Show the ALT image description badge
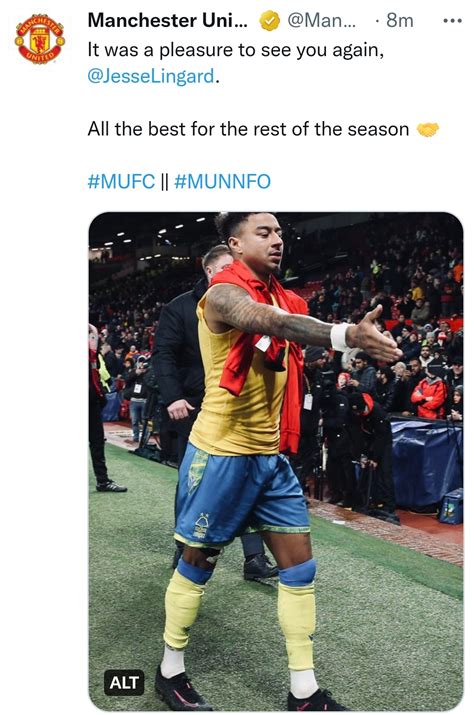Screen dimensions: 474x715 tap(124, 683)
